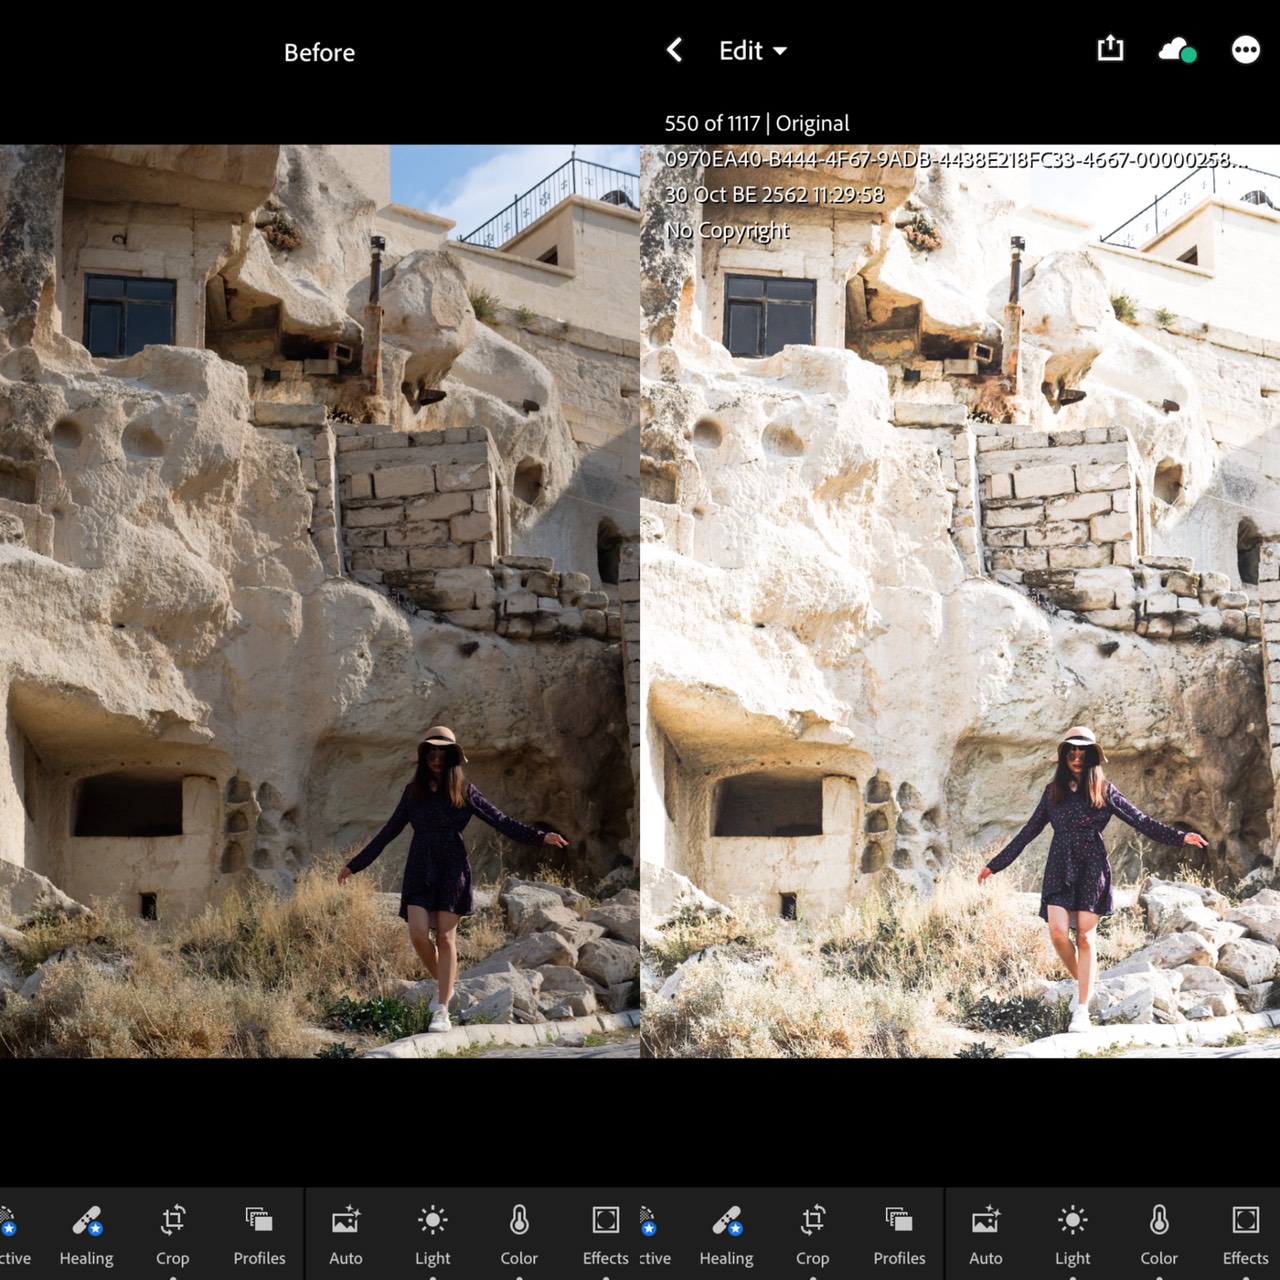Tap '550 of 1117 | Original' text
This screenshot has height=1280, width=1280.
tap(757, 123)
